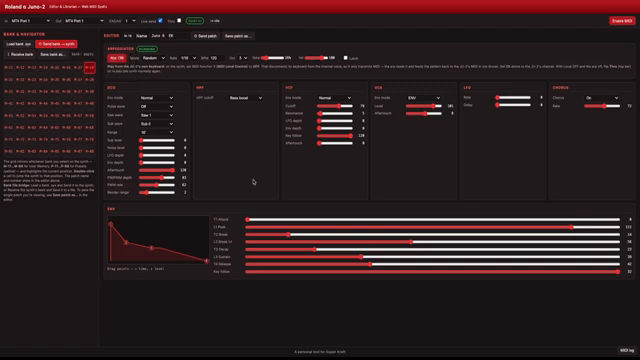Adjust the DCO Sub level slider
Image resolution: width=640 pixels, height=360 pixels.
click(157, 140)
